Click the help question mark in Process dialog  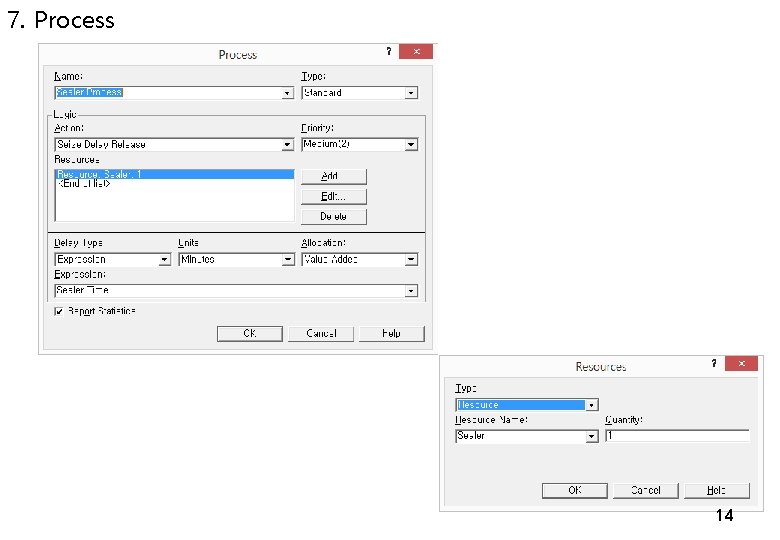(389, 51)
